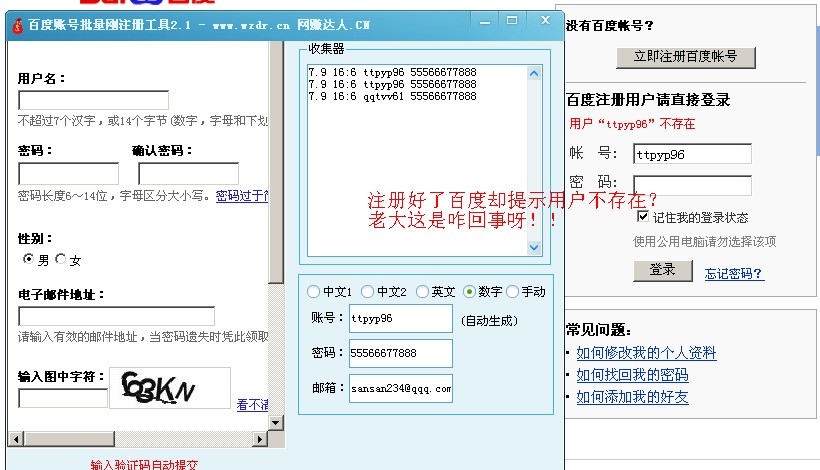Select collector row with qqtvv61
The width and height of the screenshot is (820, 470).
coord(392,96)
